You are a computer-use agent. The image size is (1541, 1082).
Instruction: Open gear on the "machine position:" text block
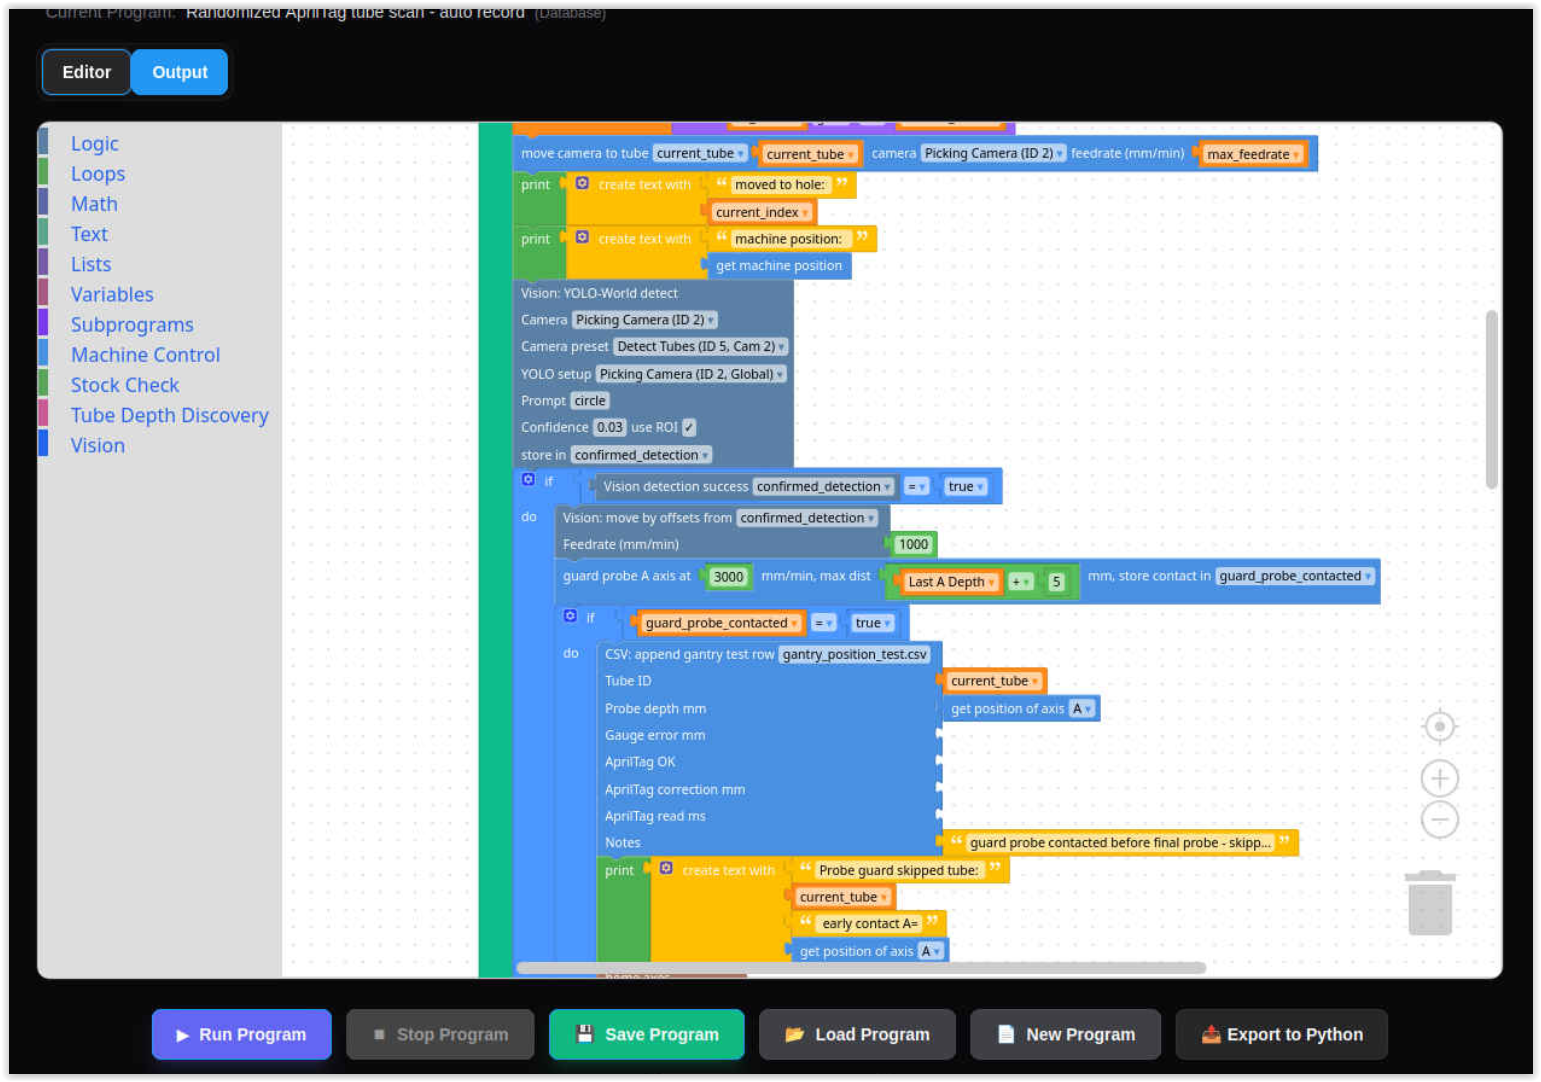[x=582, y=237]
